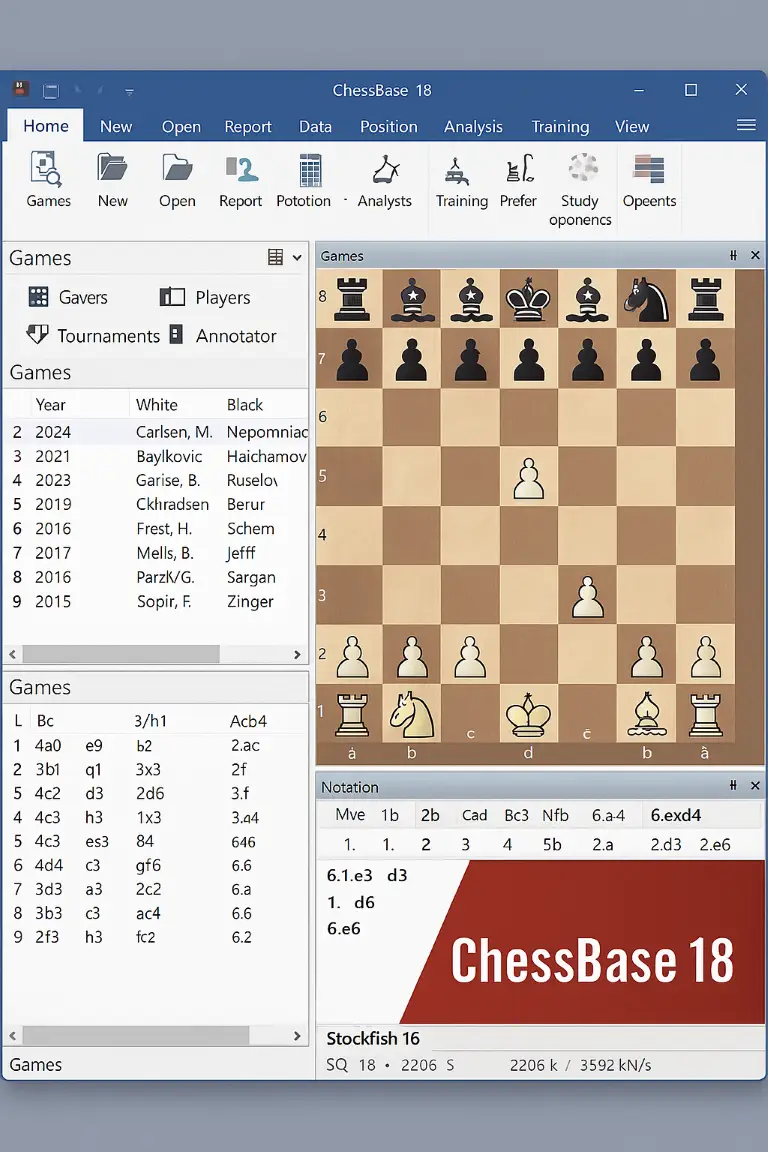Close the Notation panel
768x1152 pixels.
tap(755, 785)
